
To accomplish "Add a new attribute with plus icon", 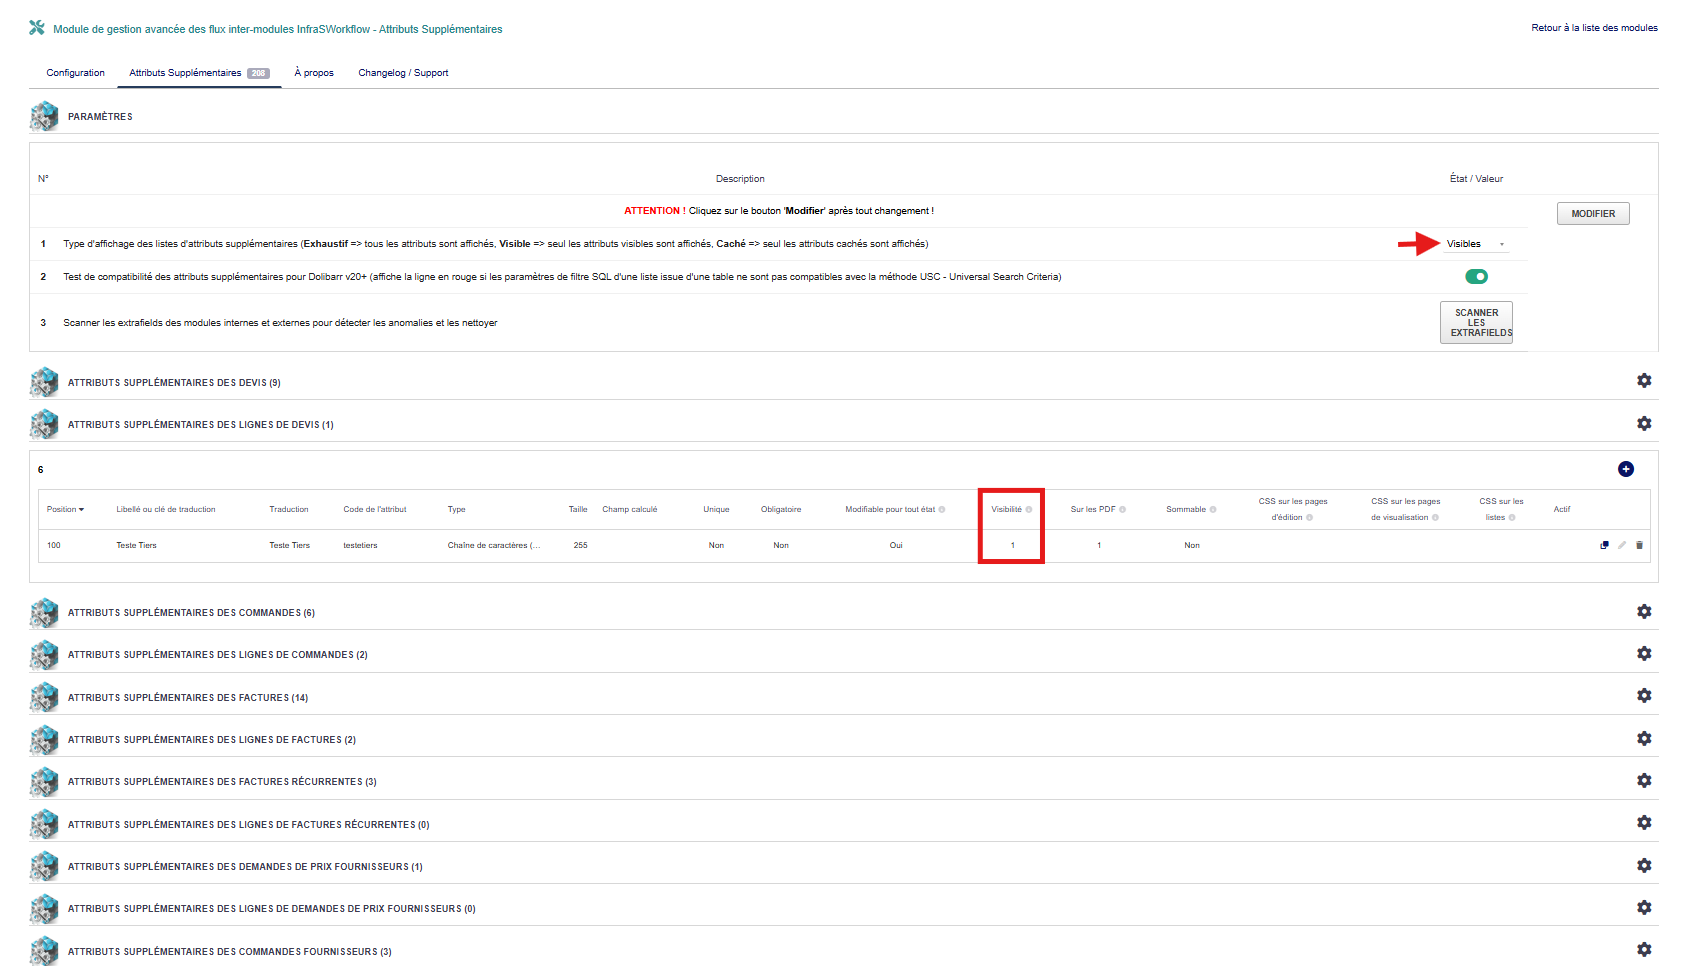I will (1625, 469).
